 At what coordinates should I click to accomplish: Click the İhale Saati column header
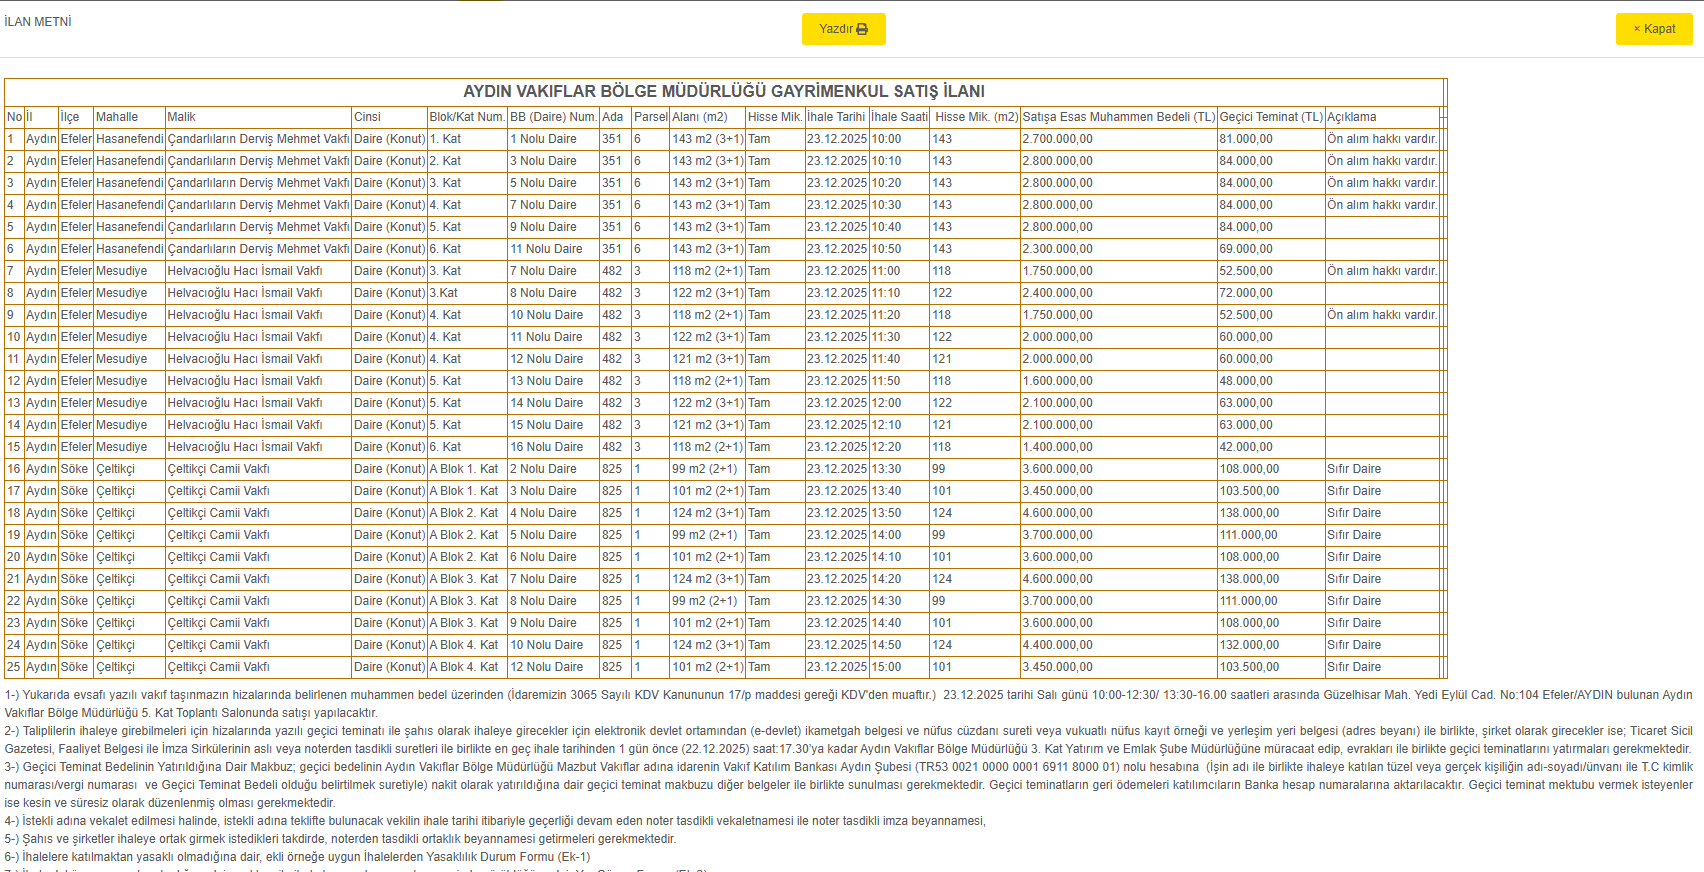899,117
